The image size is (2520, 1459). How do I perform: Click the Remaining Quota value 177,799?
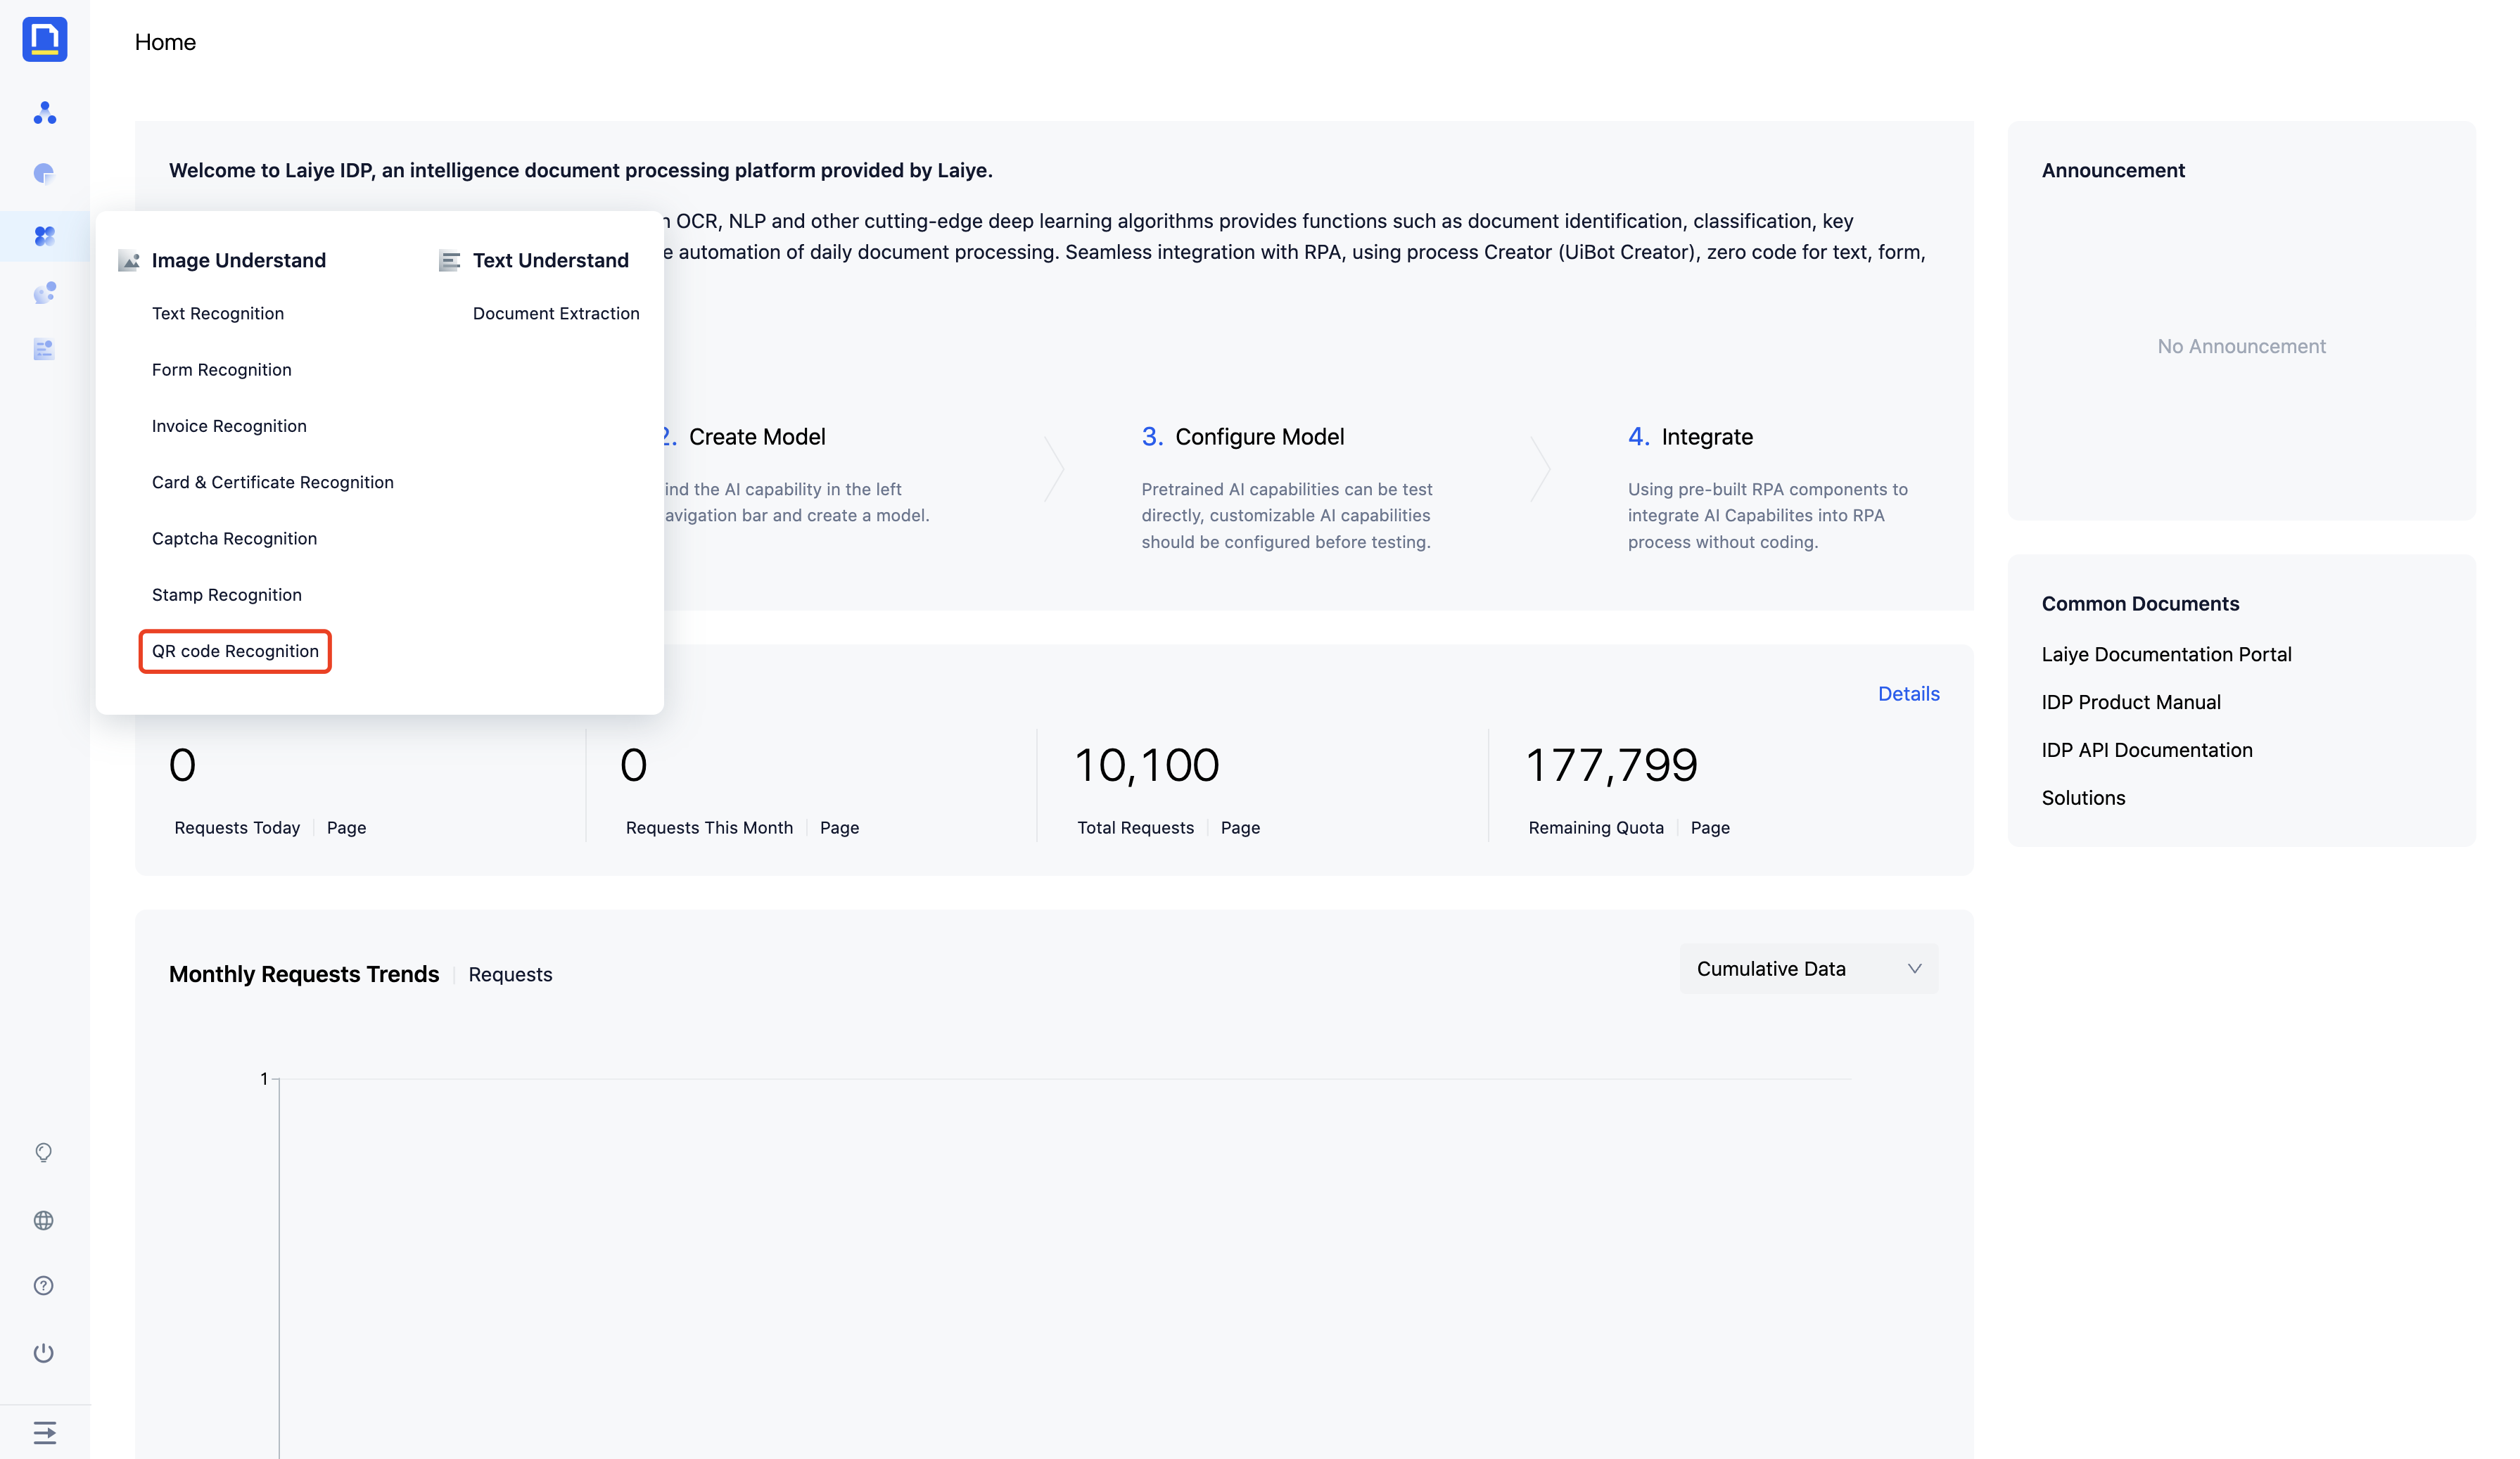pyautogui.click(x=1611, y=766)
